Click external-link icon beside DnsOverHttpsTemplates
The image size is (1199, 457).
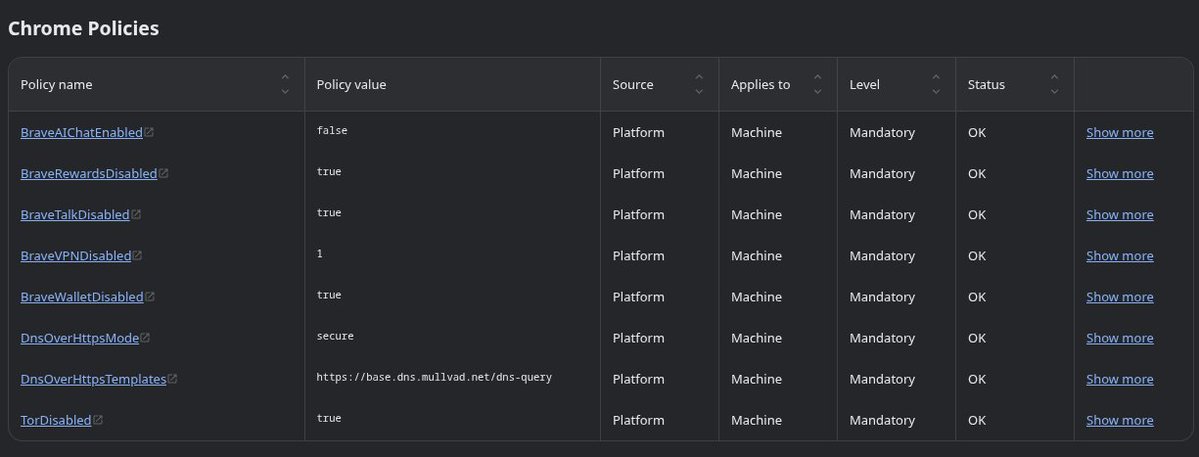click(173, 379)
